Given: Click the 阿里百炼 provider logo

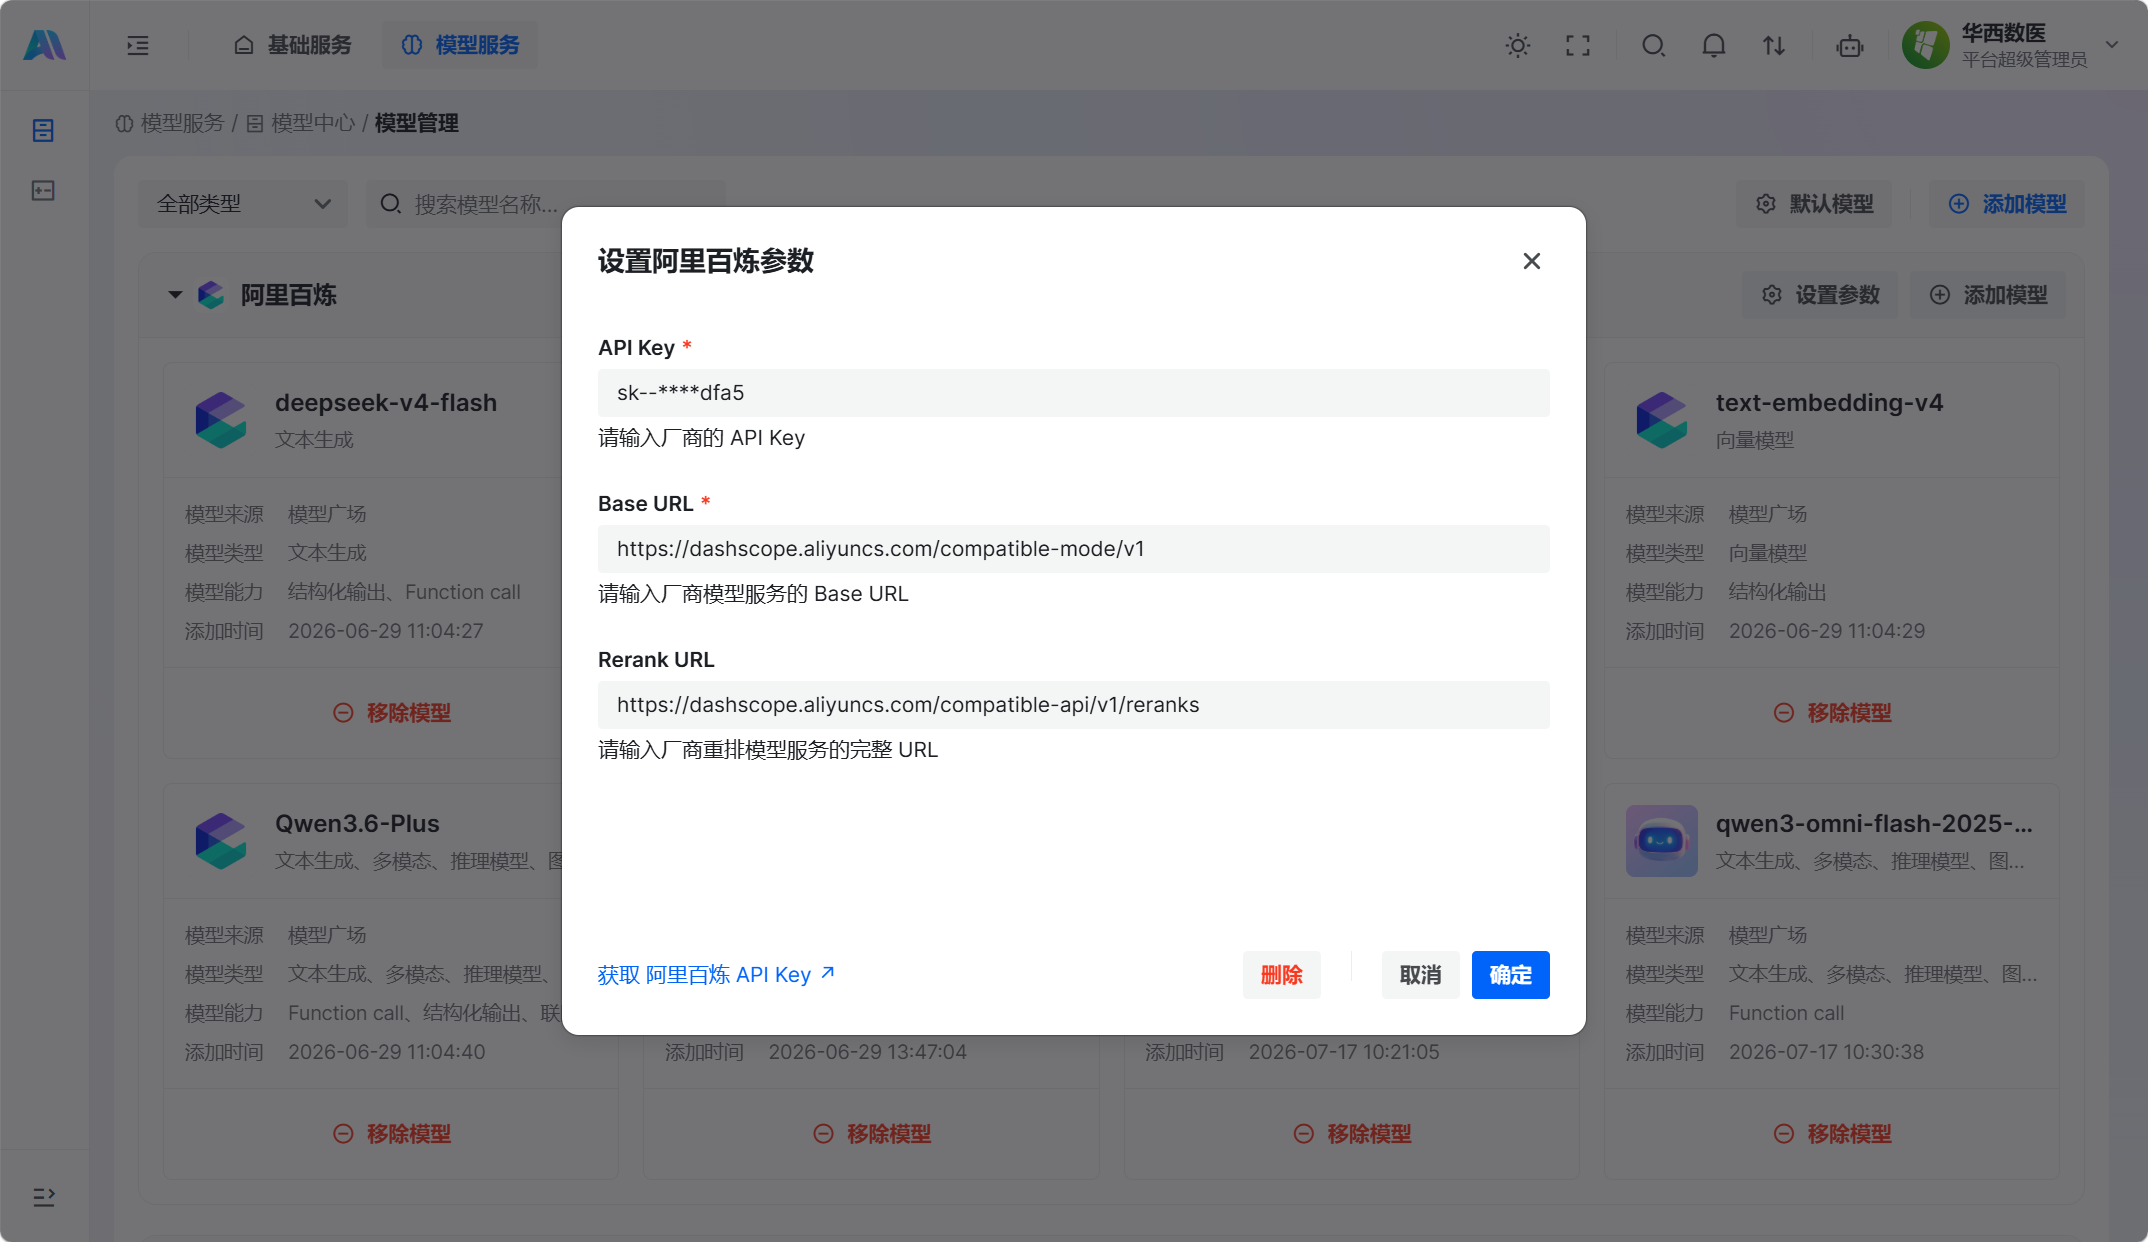Looking at the screenshot, I should [x=211, y=295].
